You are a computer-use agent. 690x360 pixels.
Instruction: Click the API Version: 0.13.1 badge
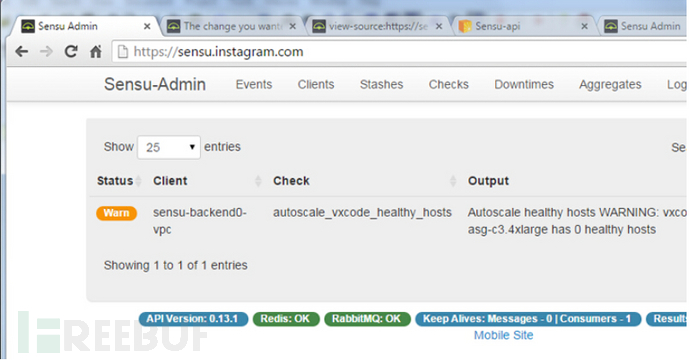coord(194,319)
